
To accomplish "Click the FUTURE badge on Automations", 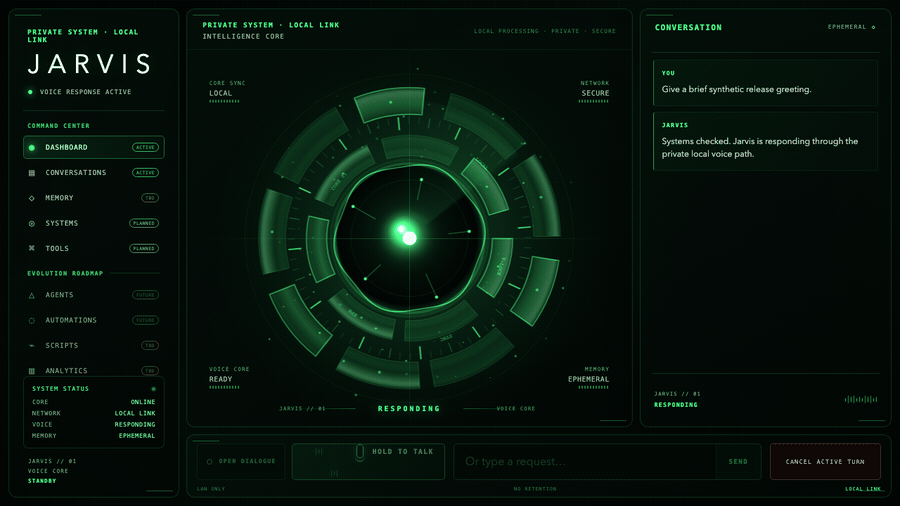I will click(145, 320).
